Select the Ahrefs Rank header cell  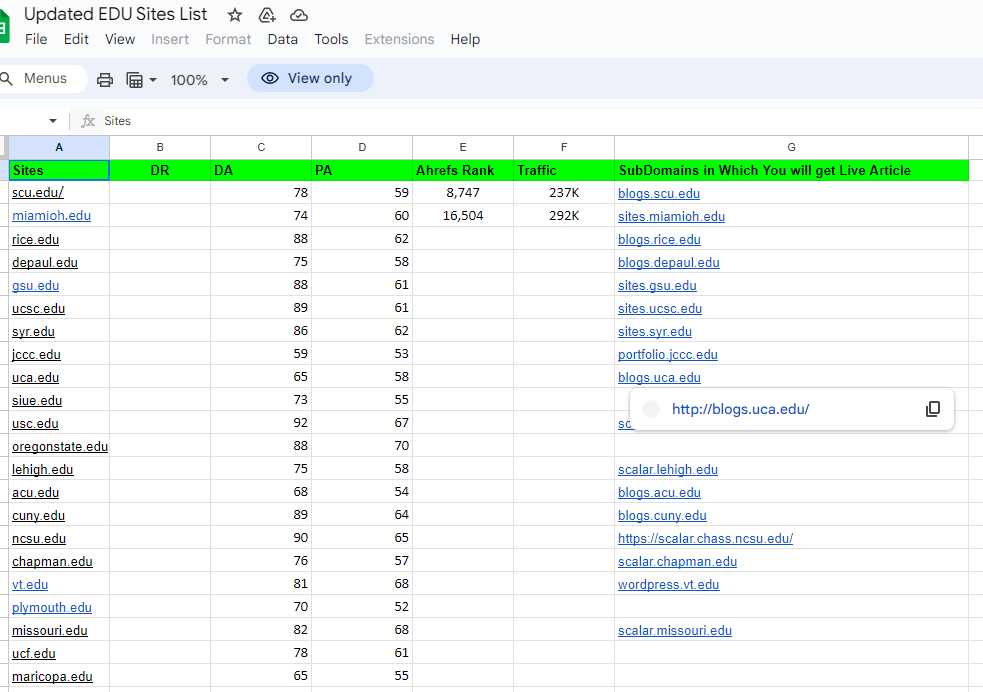click(463, 170)
